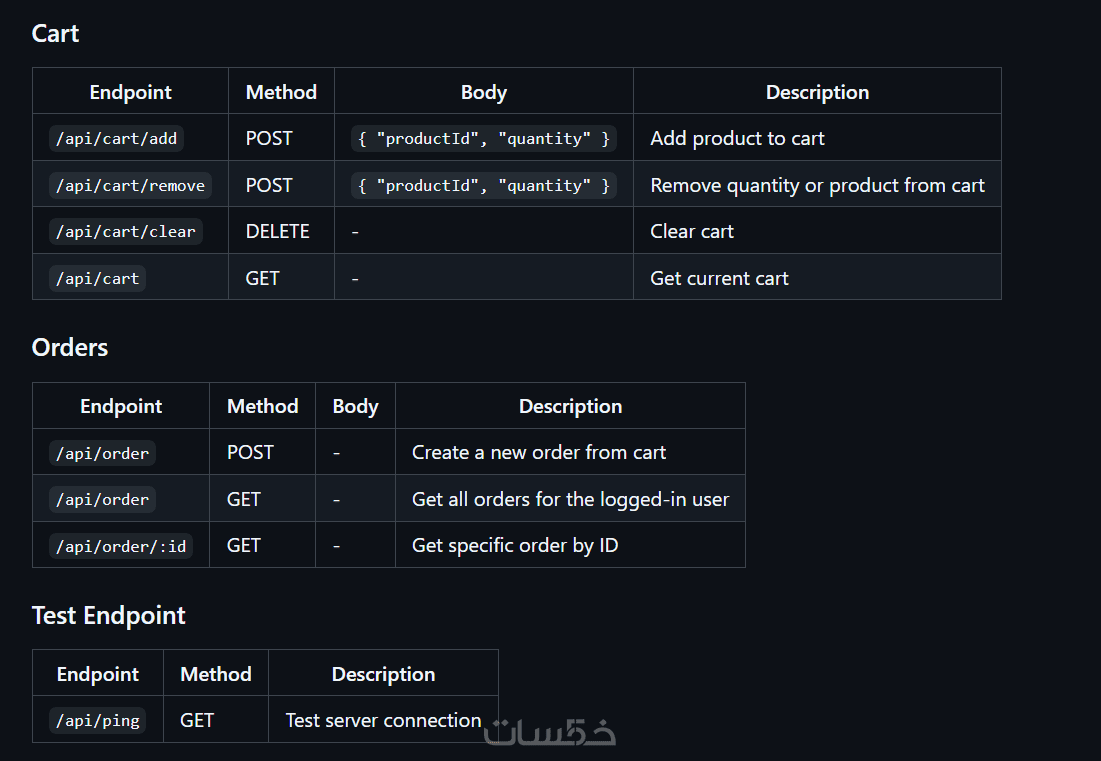The image size is (1101, 761).
Task: Click the Cart section heading
Action: coord(55,33)
